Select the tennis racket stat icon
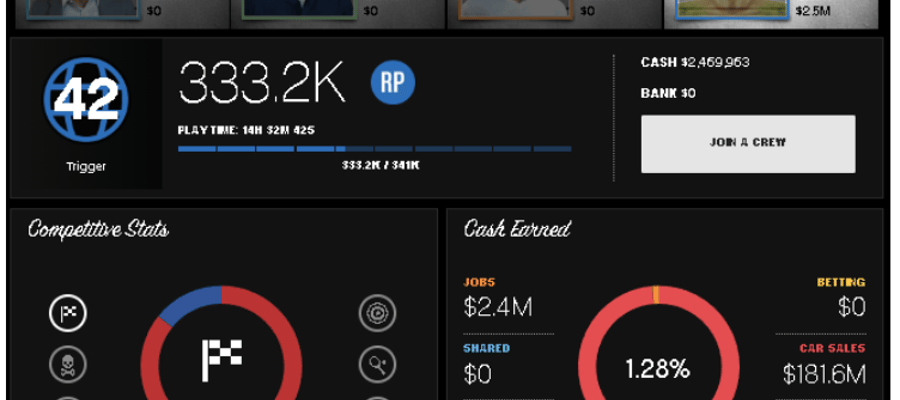 [377, 364]
